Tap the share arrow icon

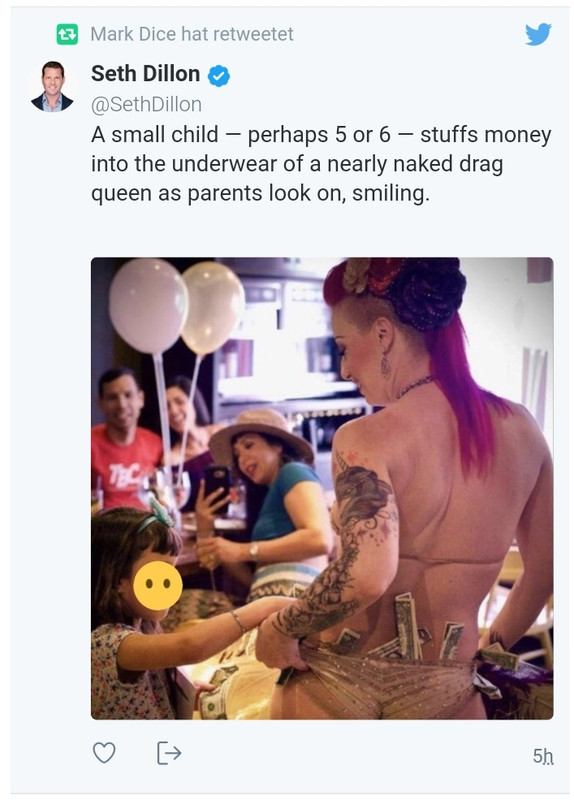[169, 753]
